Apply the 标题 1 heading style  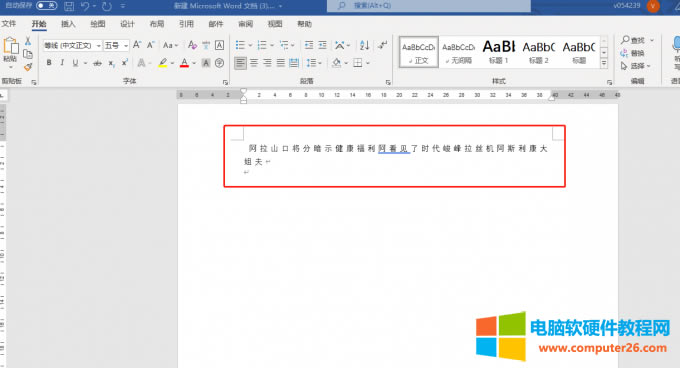click(499, 52)
